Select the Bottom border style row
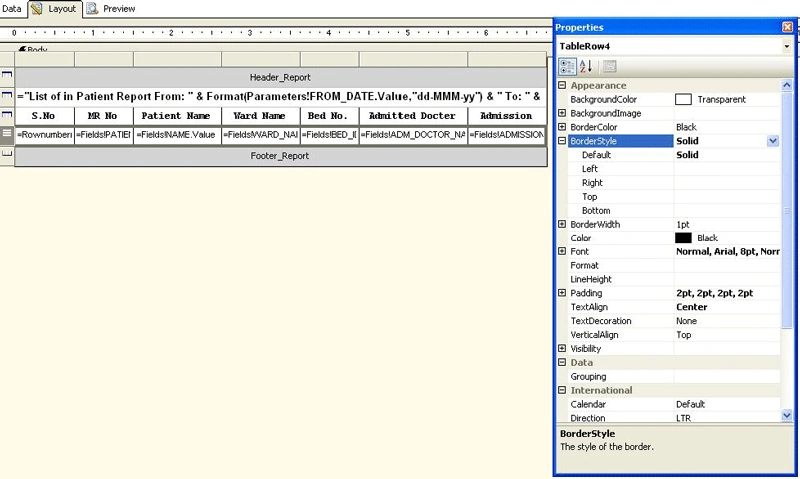The height and width of the screenshot is (479, 800). tap(673, 210)
